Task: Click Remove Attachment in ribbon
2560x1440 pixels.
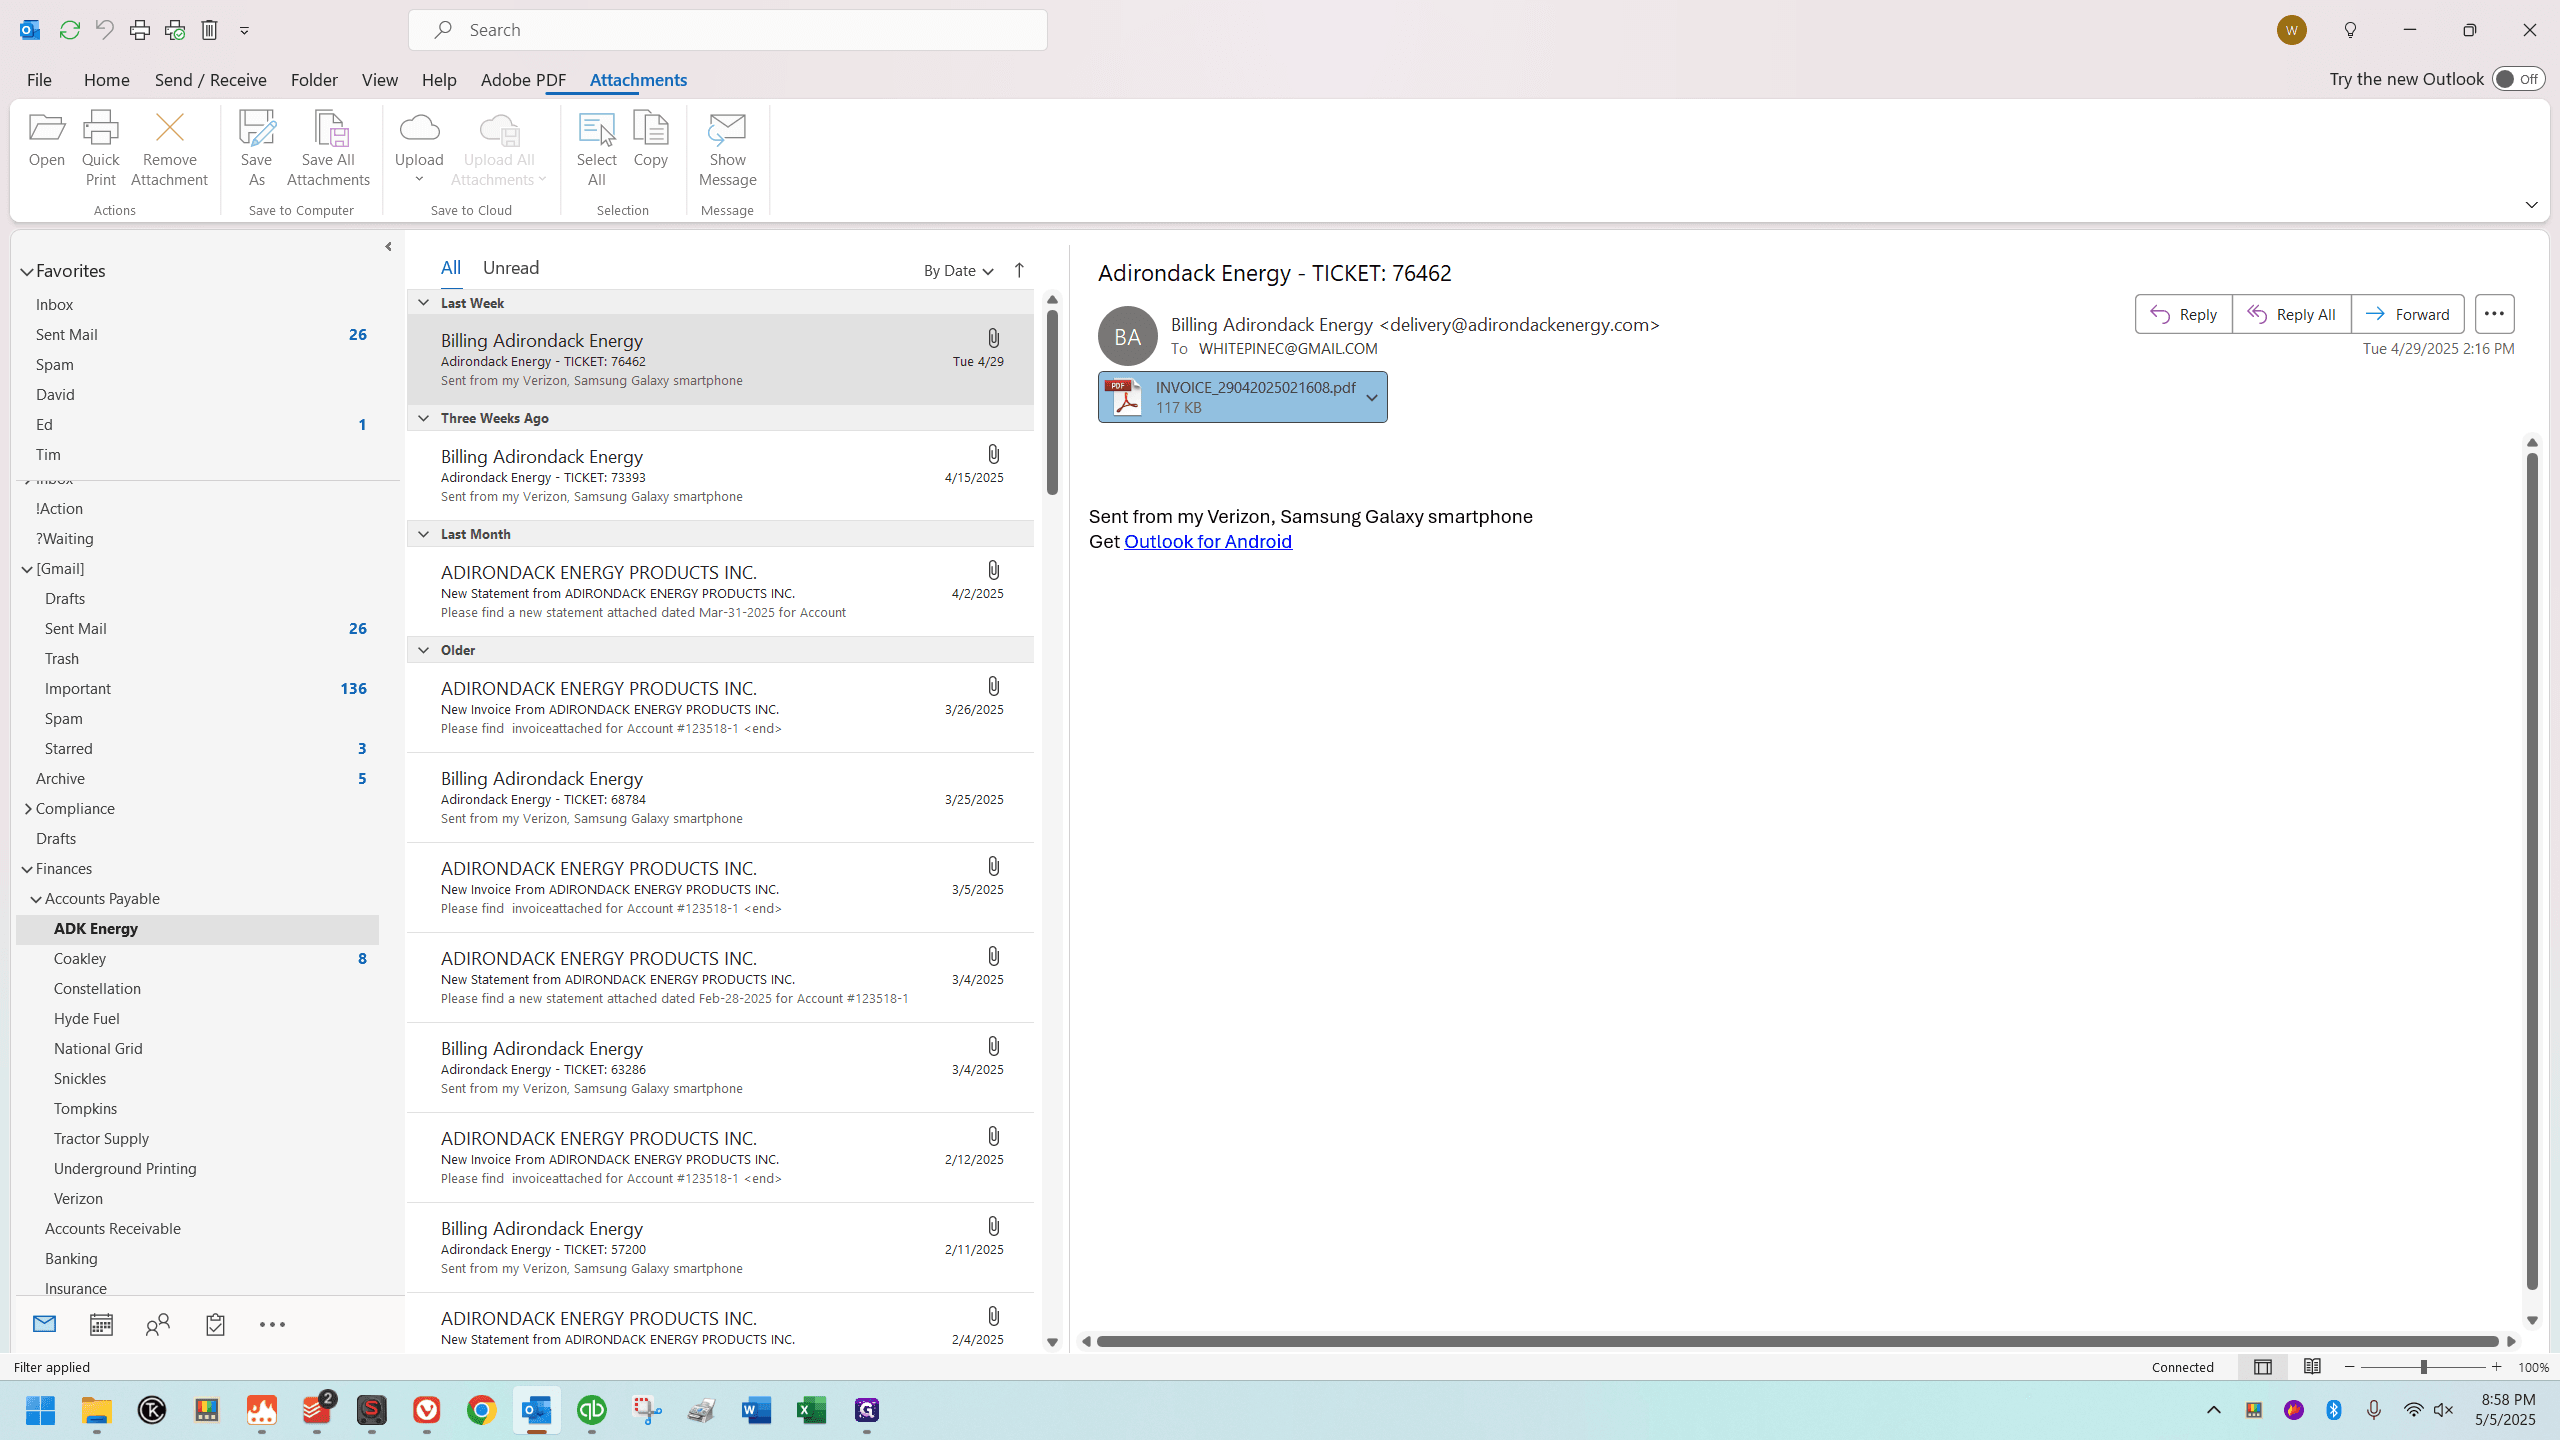Action: pos(169,148)
